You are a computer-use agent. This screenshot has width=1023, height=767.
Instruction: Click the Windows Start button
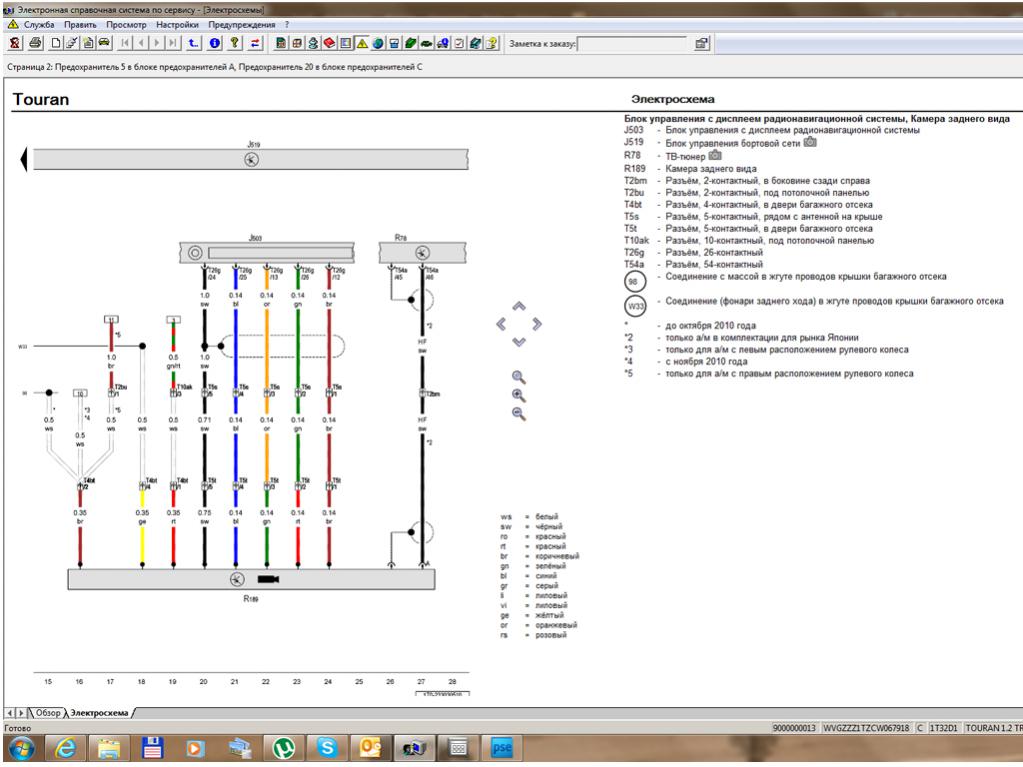[21, 748]
